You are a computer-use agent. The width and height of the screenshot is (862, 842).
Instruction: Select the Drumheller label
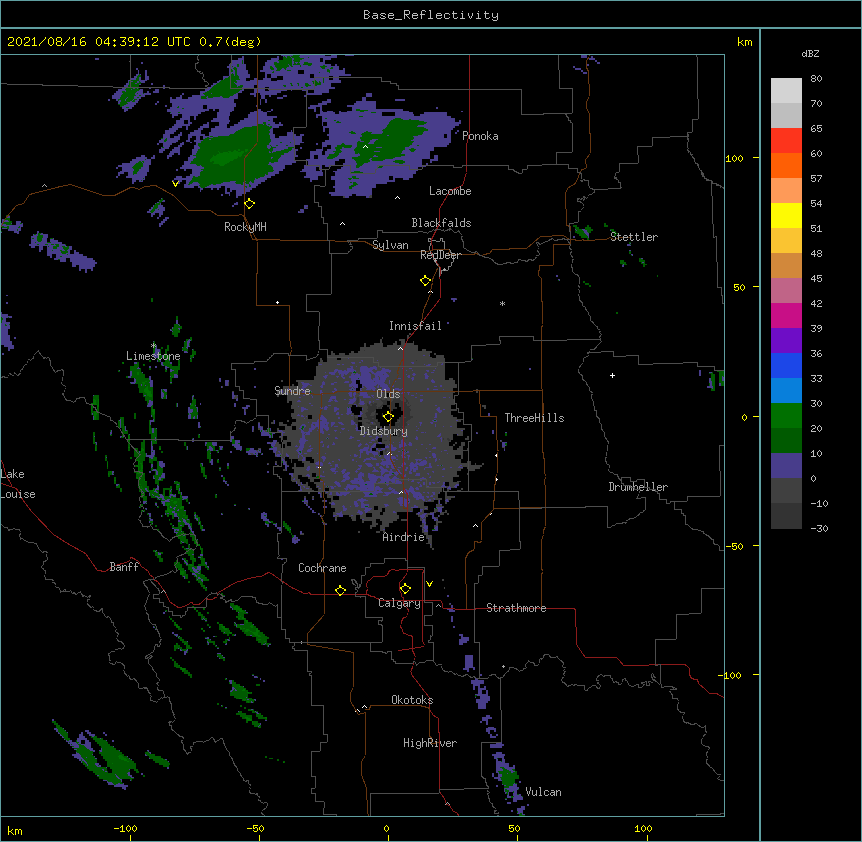(x=638, y=487)
